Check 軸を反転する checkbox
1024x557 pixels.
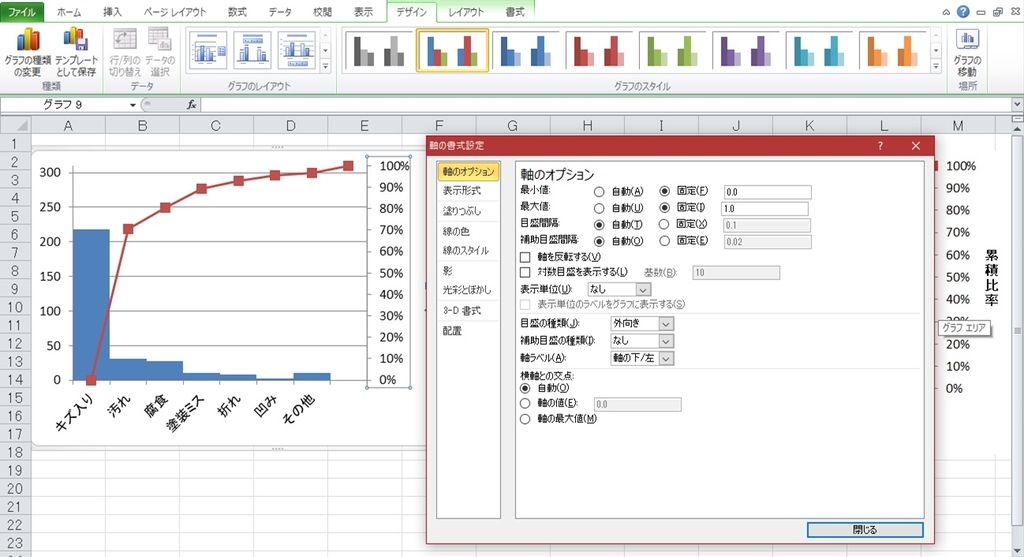click(x=525, y=257)
